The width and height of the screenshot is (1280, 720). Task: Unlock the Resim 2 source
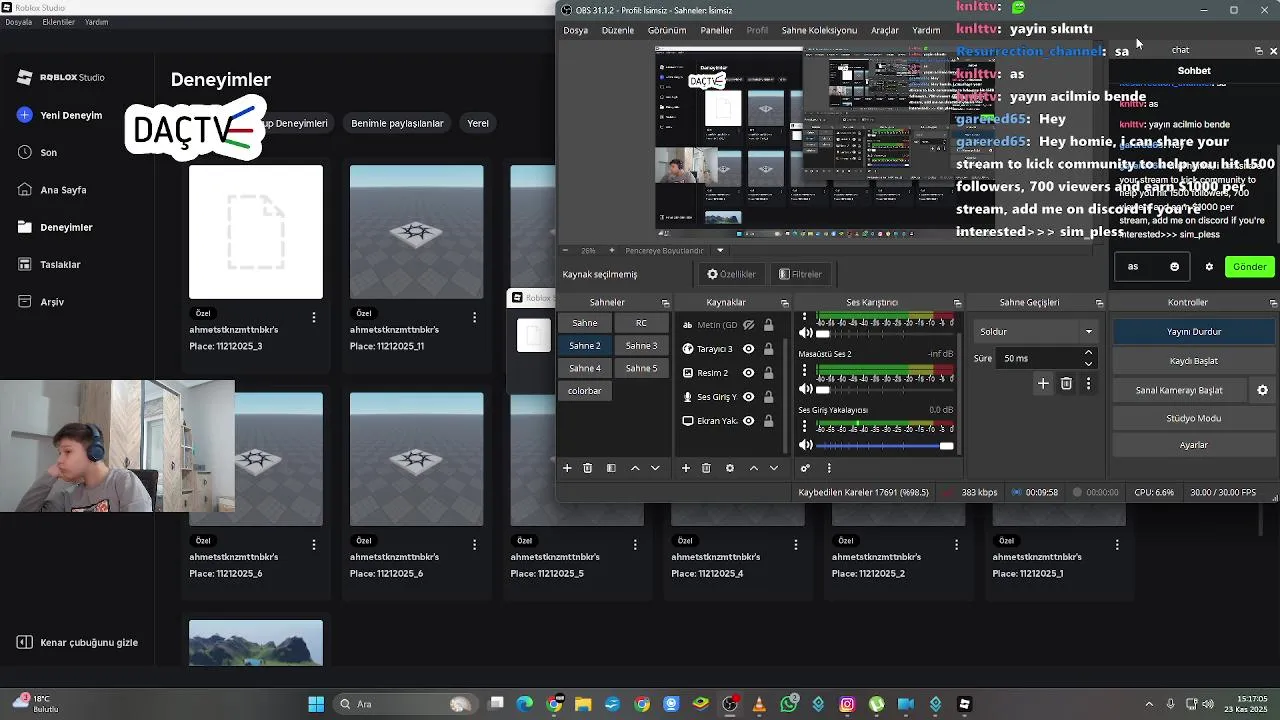point(768,373)
